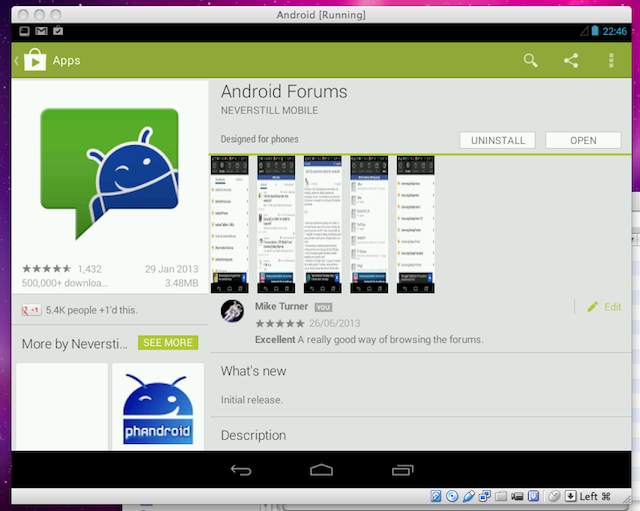640x511 pixels.
Task: Click Mike Turner's profile avatar
Action: pyautogui.click(x=233, y=311)
